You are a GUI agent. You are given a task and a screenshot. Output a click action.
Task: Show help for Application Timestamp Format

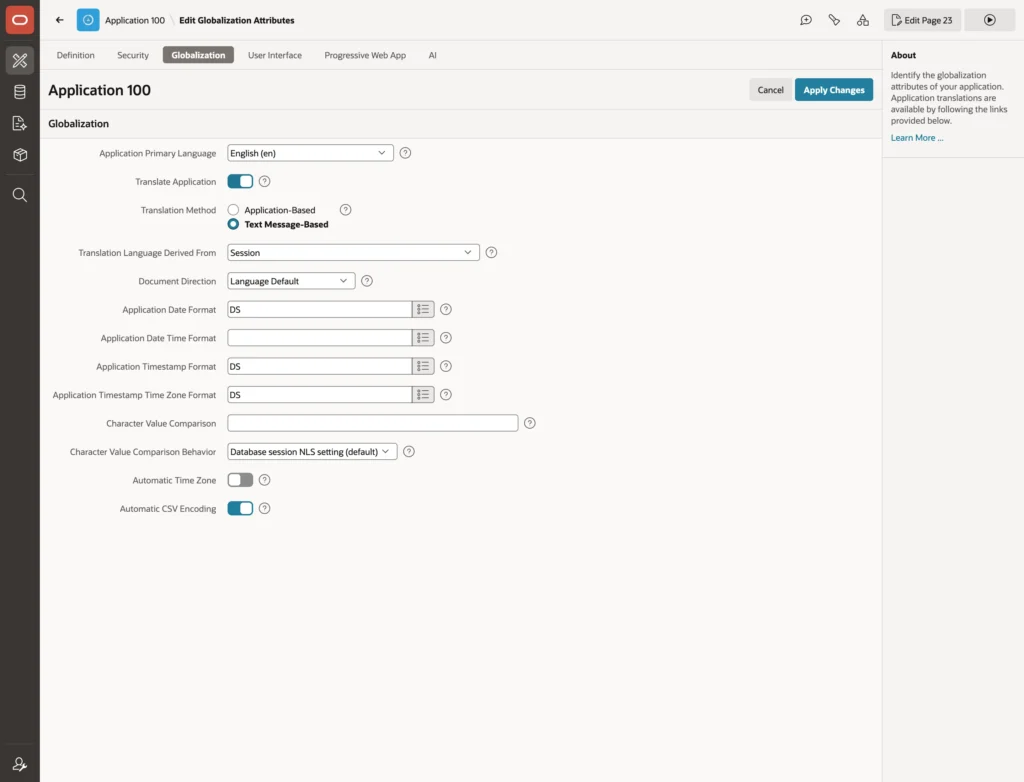(445, 367)
